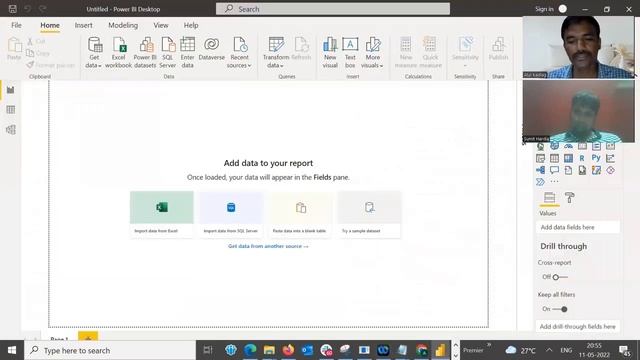The height and width of the screenshot is (360, 640).
Task: Switch to the Modeling ribbon tab
Action: 123,25
